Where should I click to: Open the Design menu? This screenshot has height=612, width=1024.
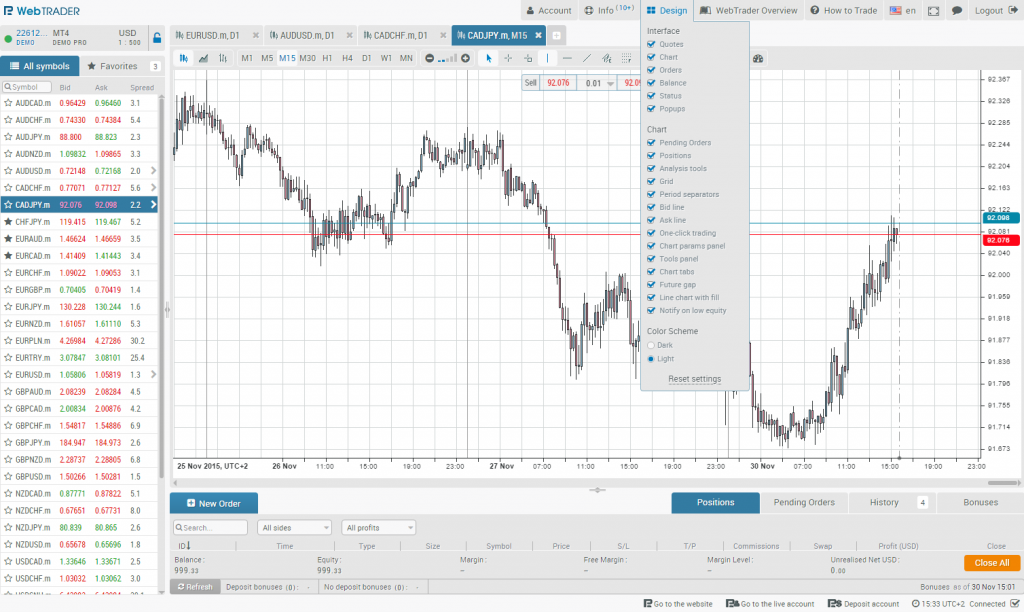(667, 10)
